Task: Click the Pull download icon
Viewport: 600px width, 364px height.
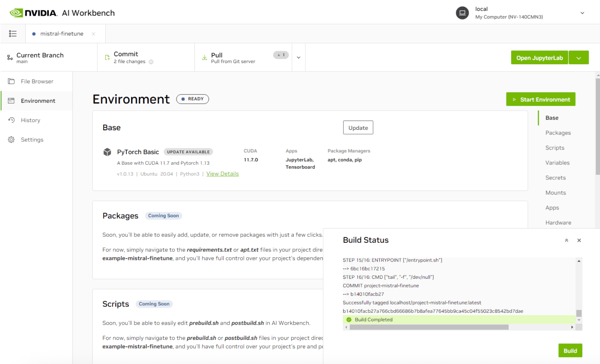Action: (204, 57)
